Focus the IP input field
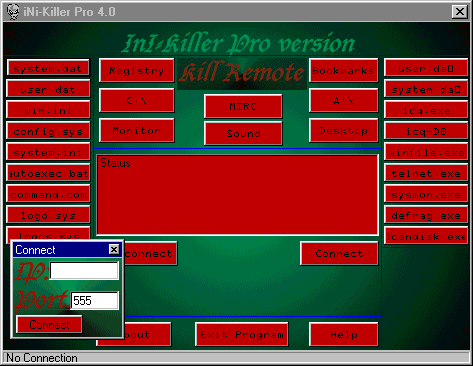473x366 pixels. [84, 270]
